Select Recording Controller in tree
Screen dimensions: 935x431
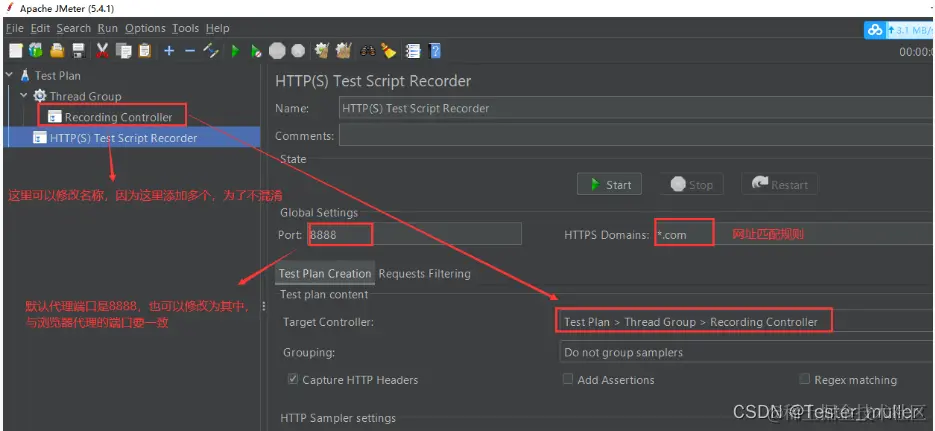pyautogui.click(x=119, y=117)
